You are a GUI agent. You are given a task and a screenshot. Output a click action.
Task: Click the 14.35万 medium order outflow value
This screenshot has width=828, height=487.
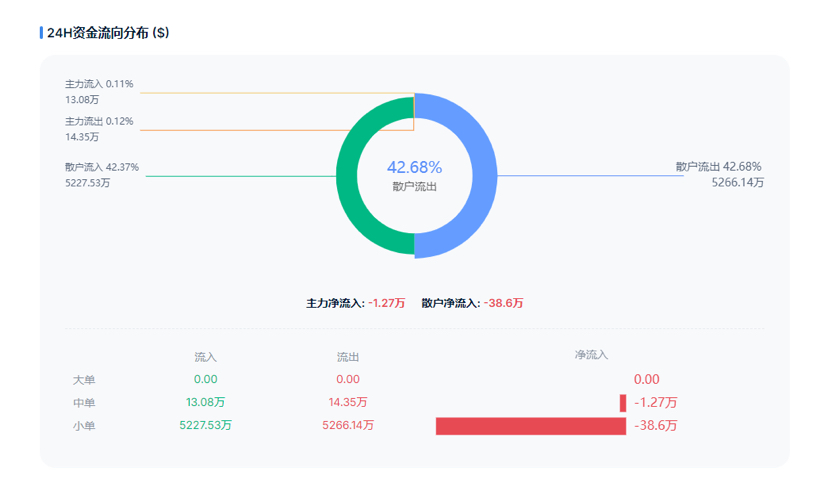tap(348, 403)
